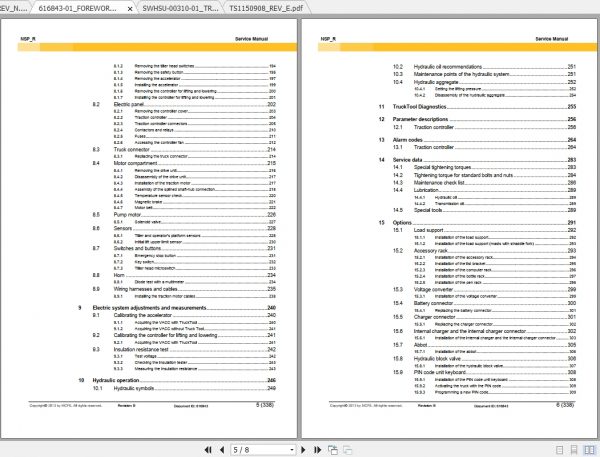Click TOC entry 15.8 Hydraulic block valve

pos(484,359)
